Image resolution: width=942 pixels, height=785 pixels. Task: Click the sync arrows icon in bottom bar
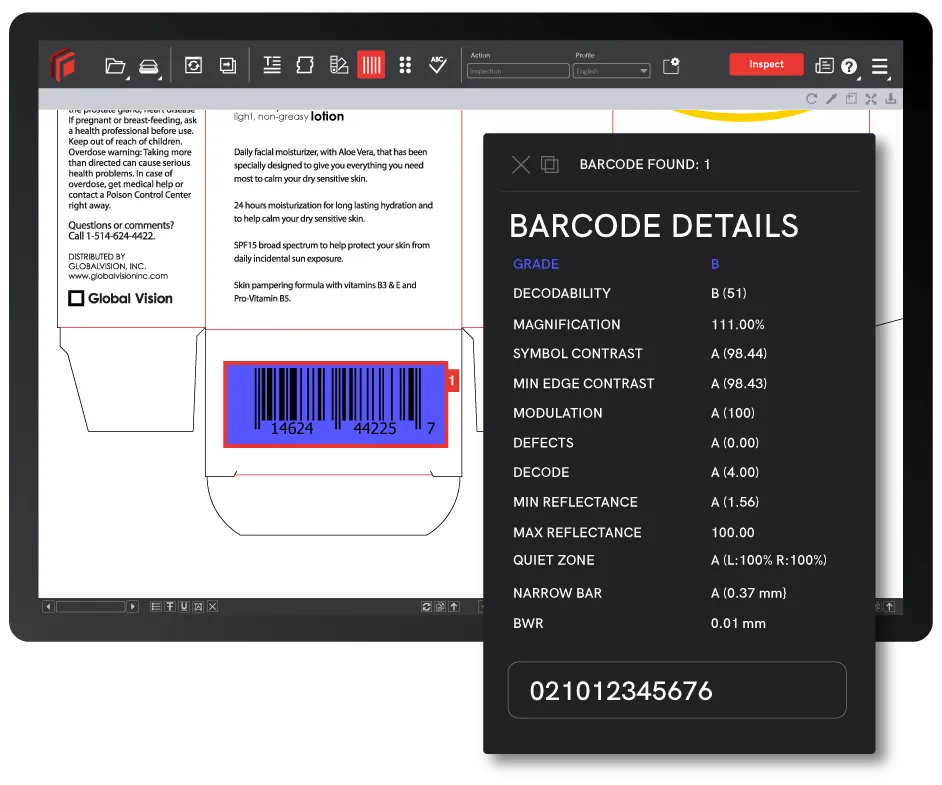tap(427, 607)
